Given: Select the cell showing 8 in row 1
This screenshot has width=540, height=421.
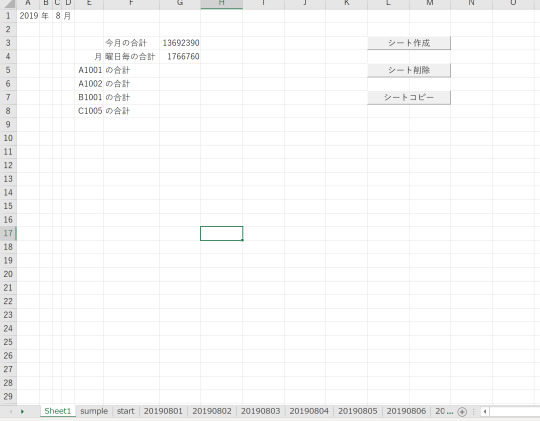Looking at the screenshot, I should (x=57, y=16).
